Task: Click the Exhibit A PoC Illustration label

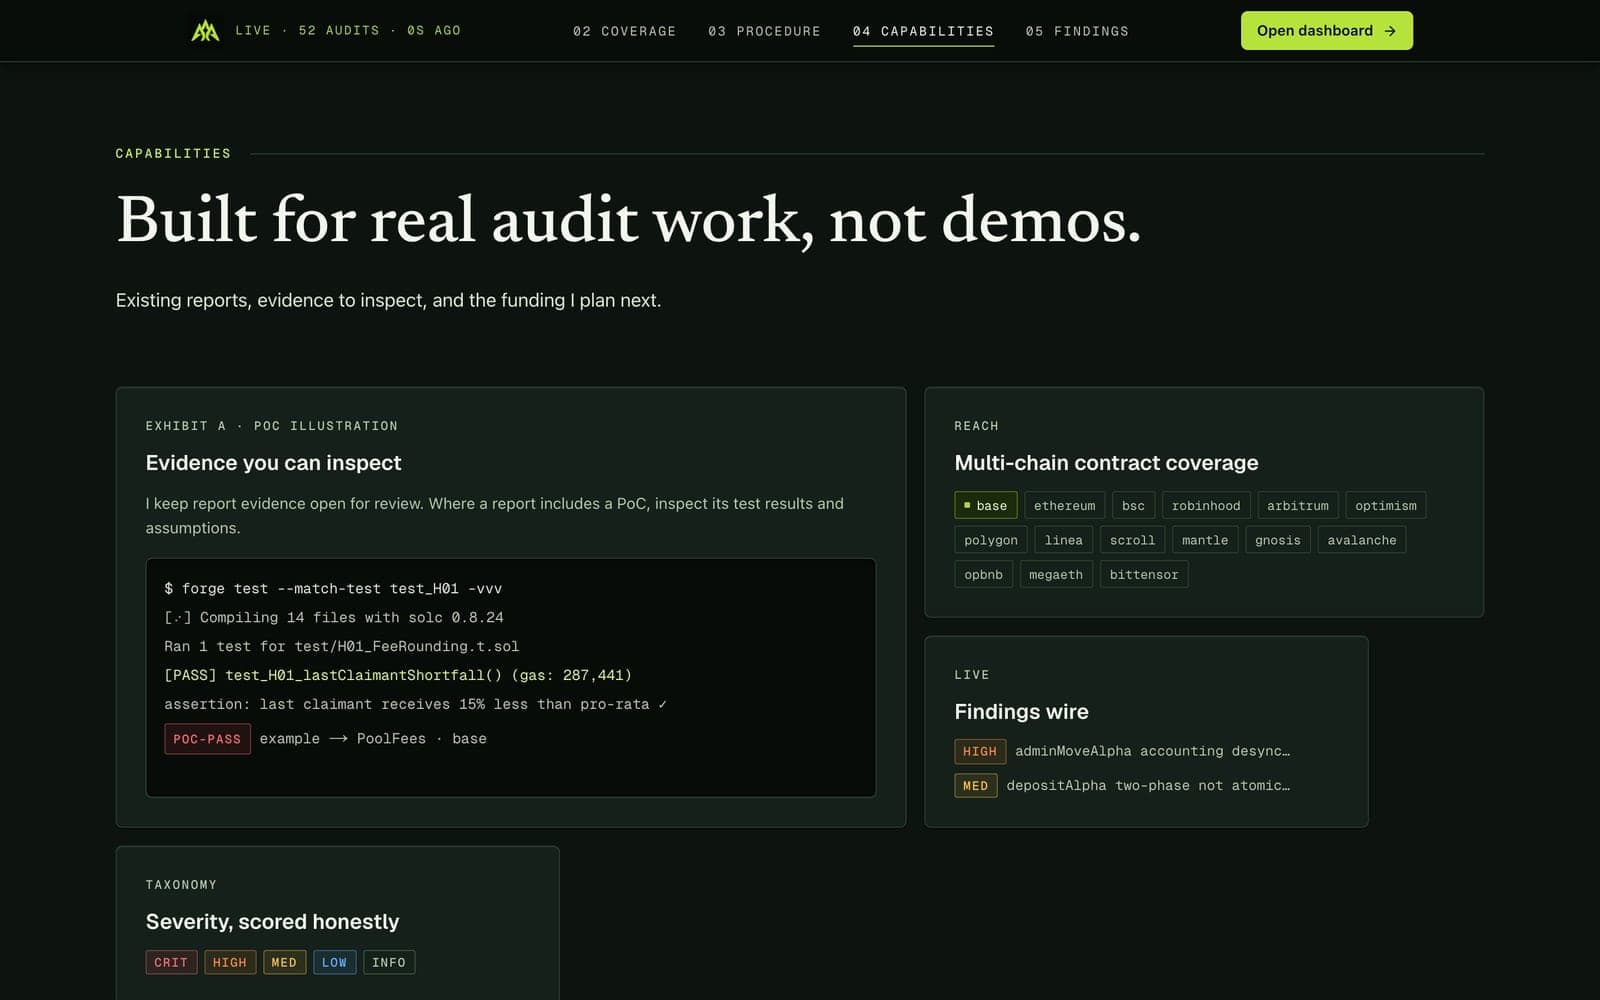Action: tap(271, 426)
